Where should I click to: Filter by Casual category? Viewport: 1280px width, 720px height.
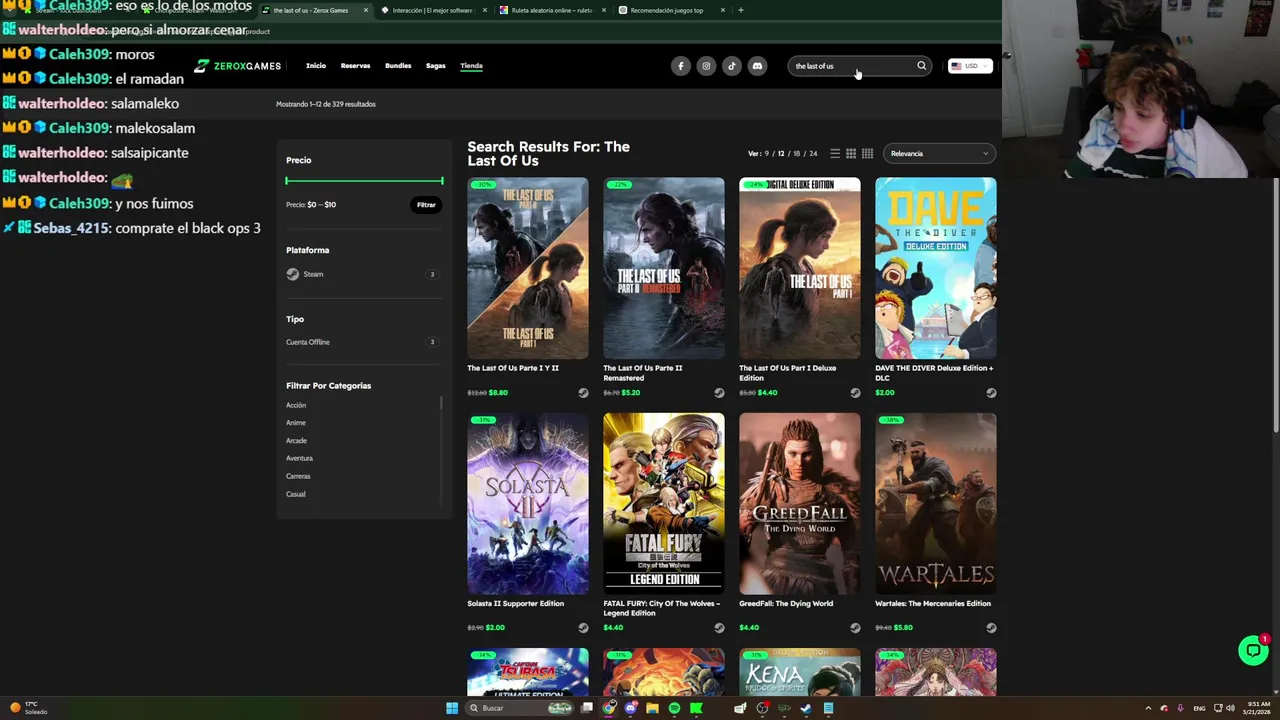click(x=296, y=494)
